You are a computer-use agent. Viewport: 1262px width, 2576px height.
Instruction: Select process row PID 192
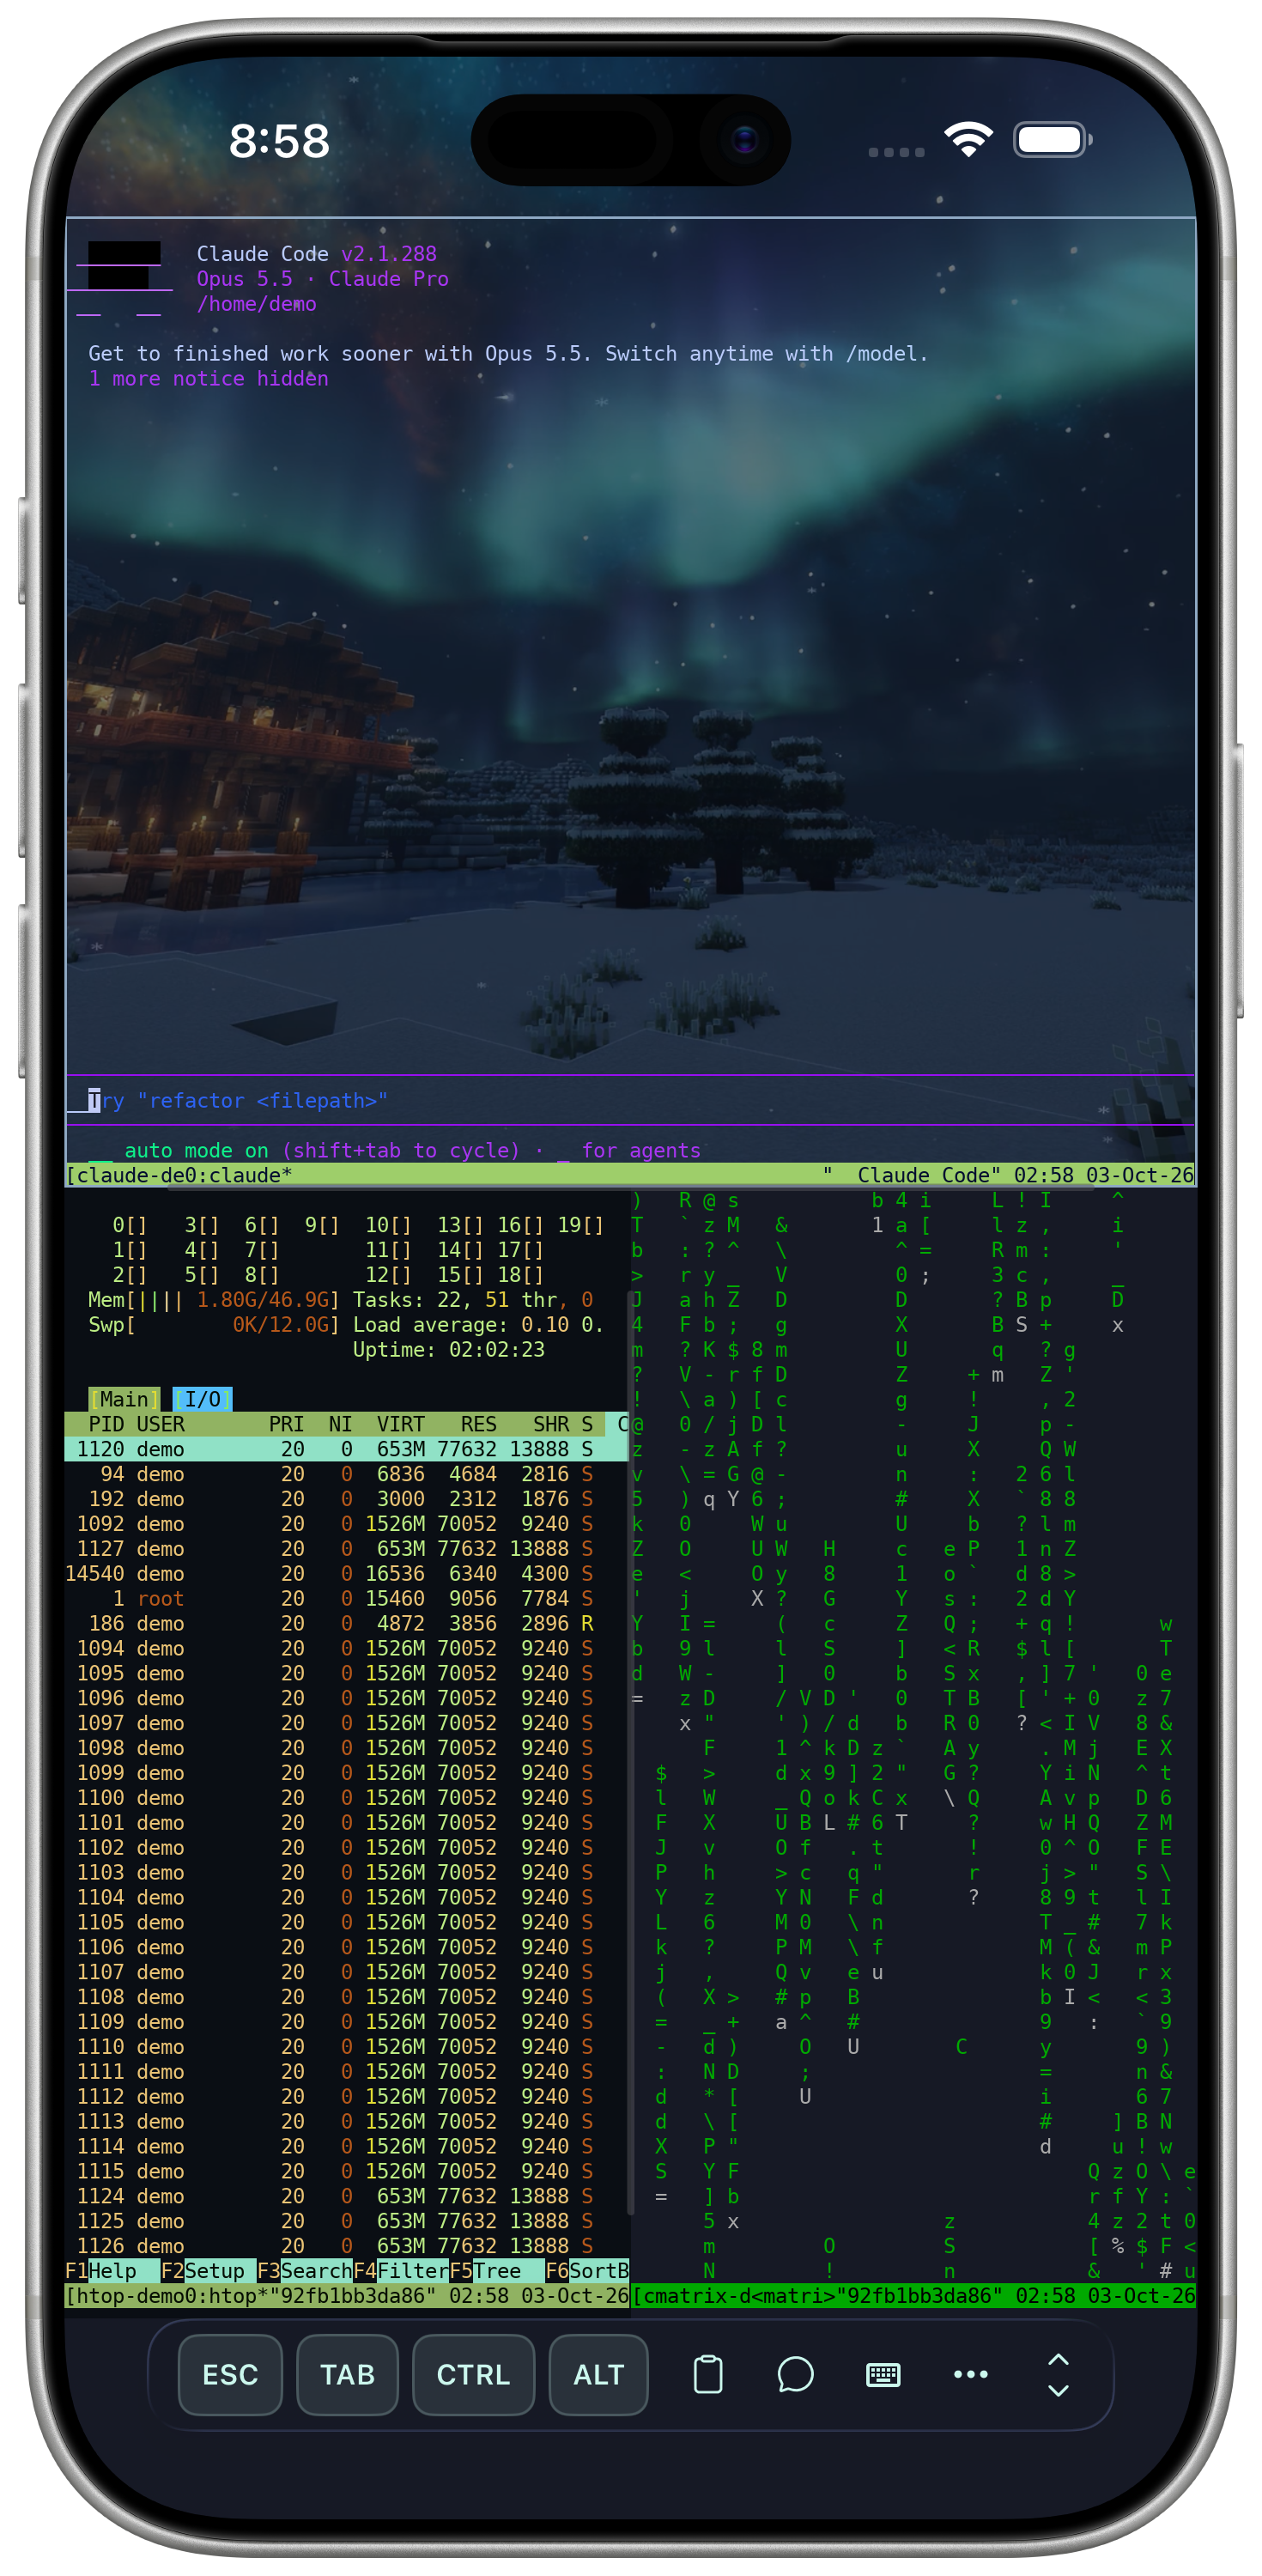[x=346, y=1499]
